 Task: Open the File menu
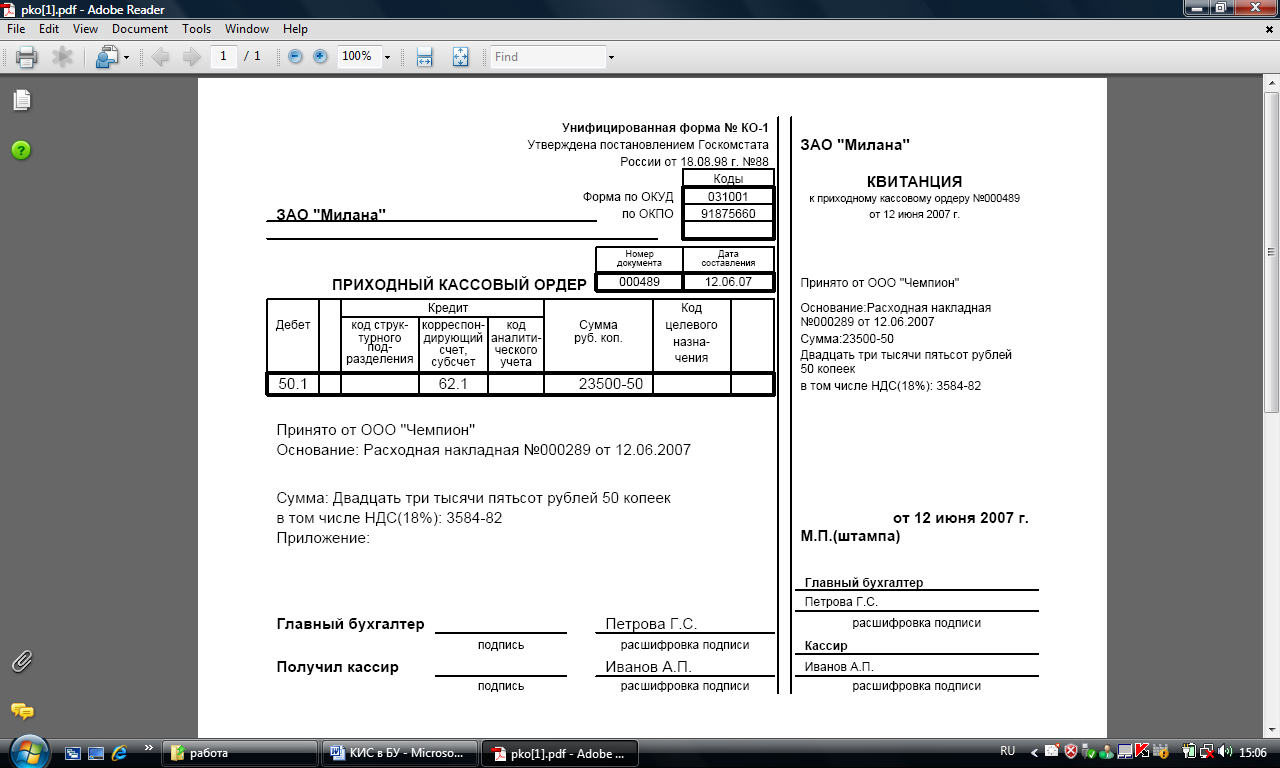tap(16, 29)
